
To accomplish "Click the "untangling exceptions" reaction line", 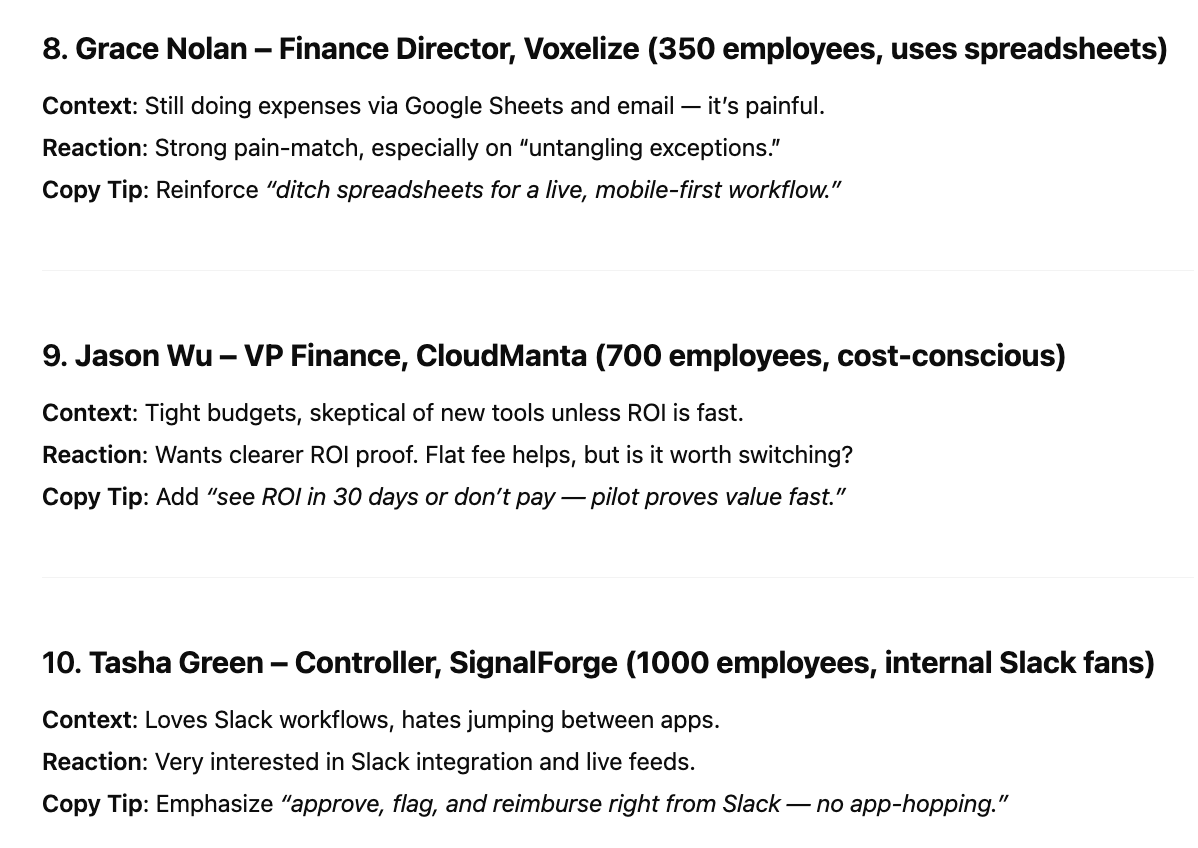I will (x=411, y=148).
